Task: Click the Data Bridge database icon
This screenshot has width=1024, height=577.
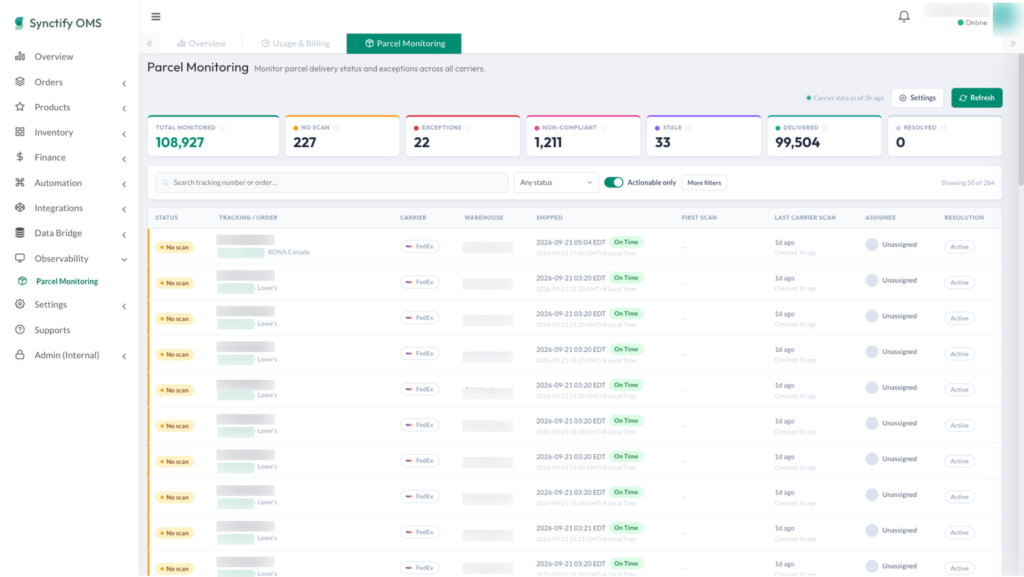Action: pyautogui.click(x=20, y=232)
